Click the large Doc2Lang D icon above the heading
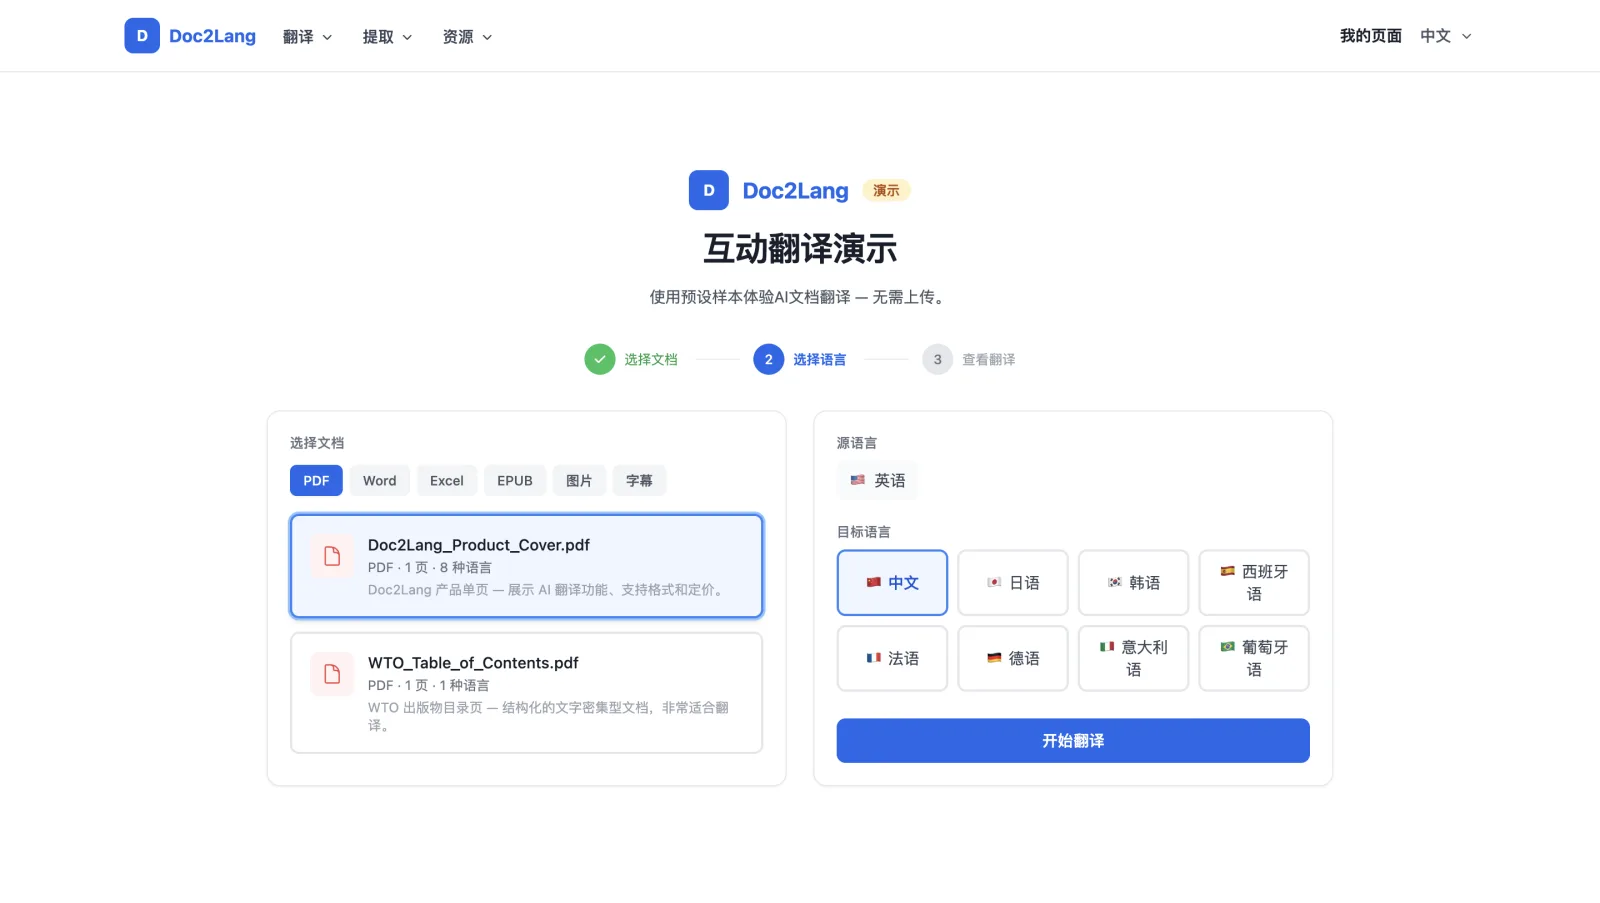 [x=709, y=190]
